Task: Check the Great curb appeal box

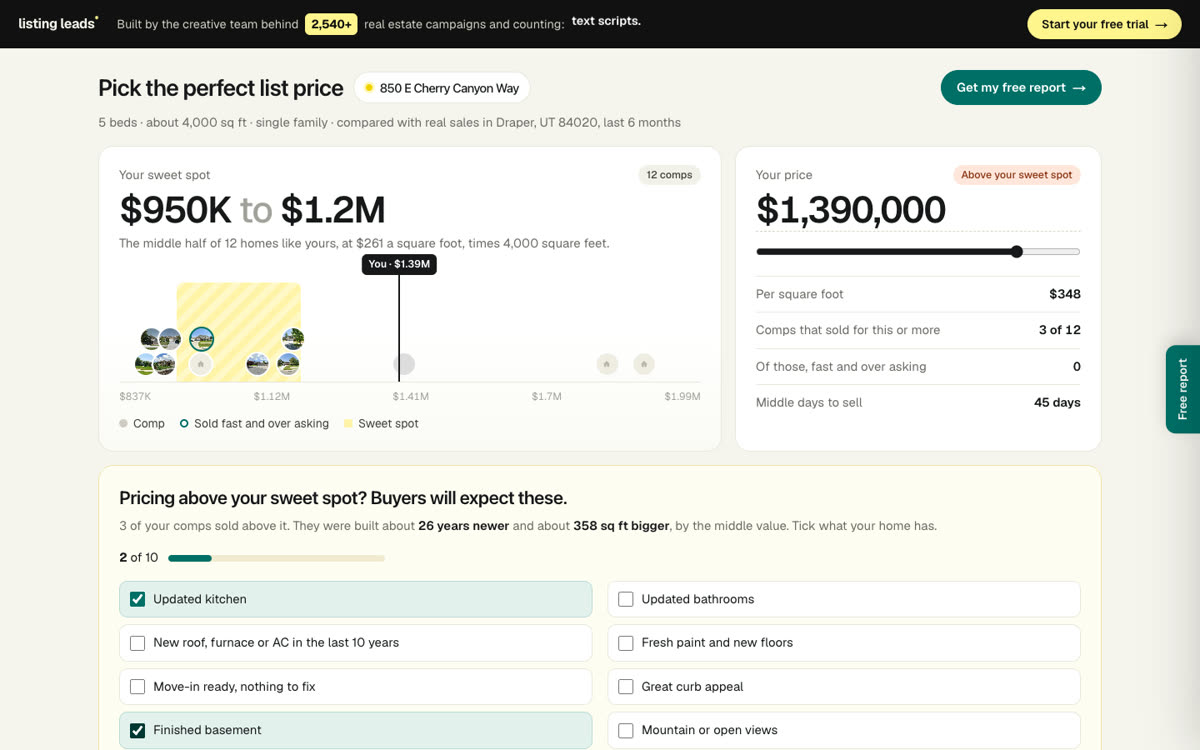Action: pos(626,687)
